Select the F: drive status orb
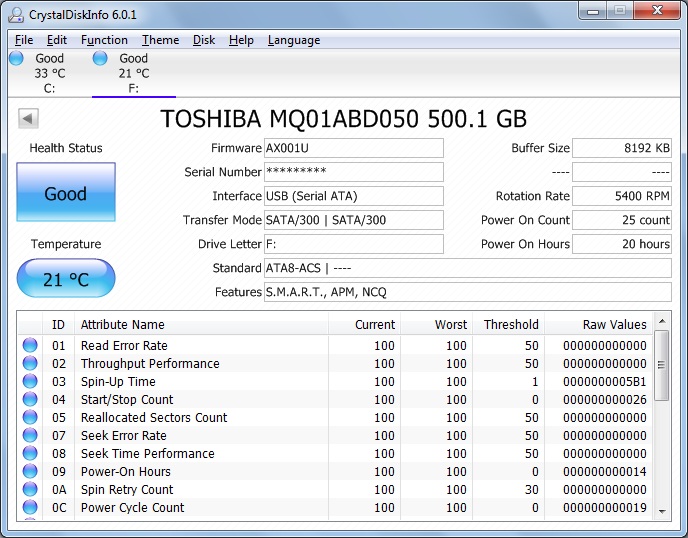The width and height of the screenshot is (688, 538). click(x=100, y=59)
